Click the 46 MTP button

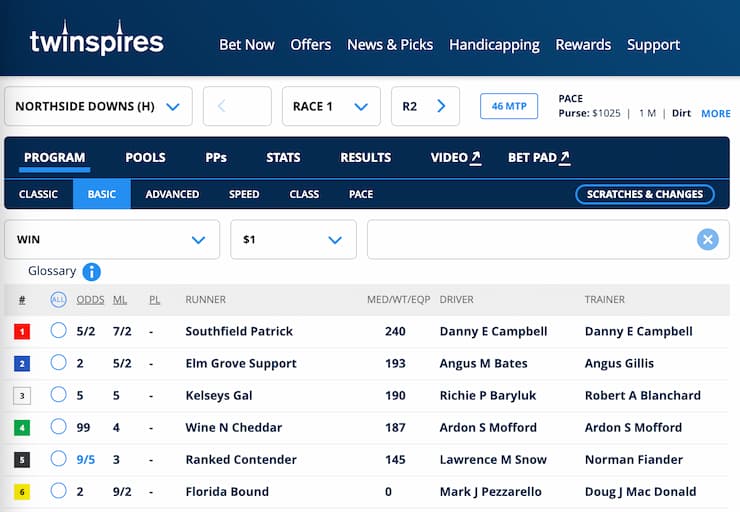[x=509, y=106]
